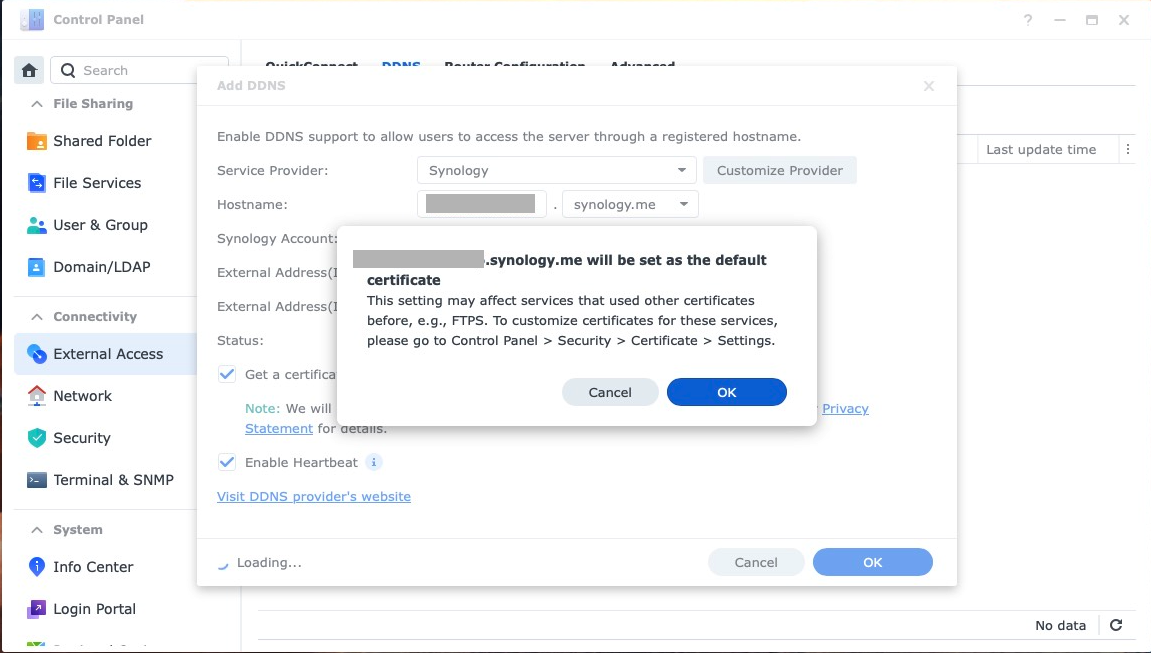This screenshot has height=653, width=1151.
Task: Open the synology.me domain dropdown
Action: pyautogui.click(x=630, y=204)
